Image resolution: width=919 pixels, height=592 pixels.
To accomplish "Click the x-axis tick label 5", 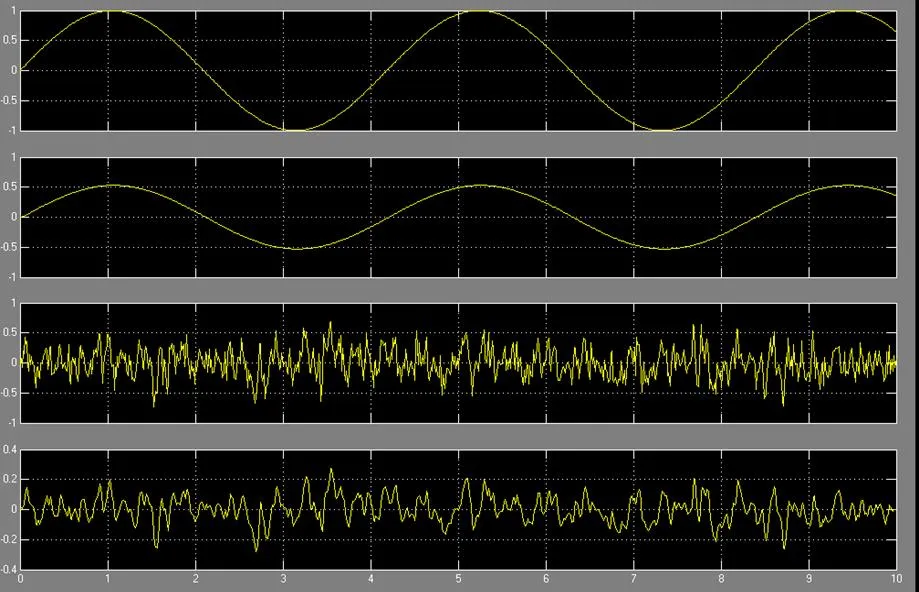I will coord(458,579).
